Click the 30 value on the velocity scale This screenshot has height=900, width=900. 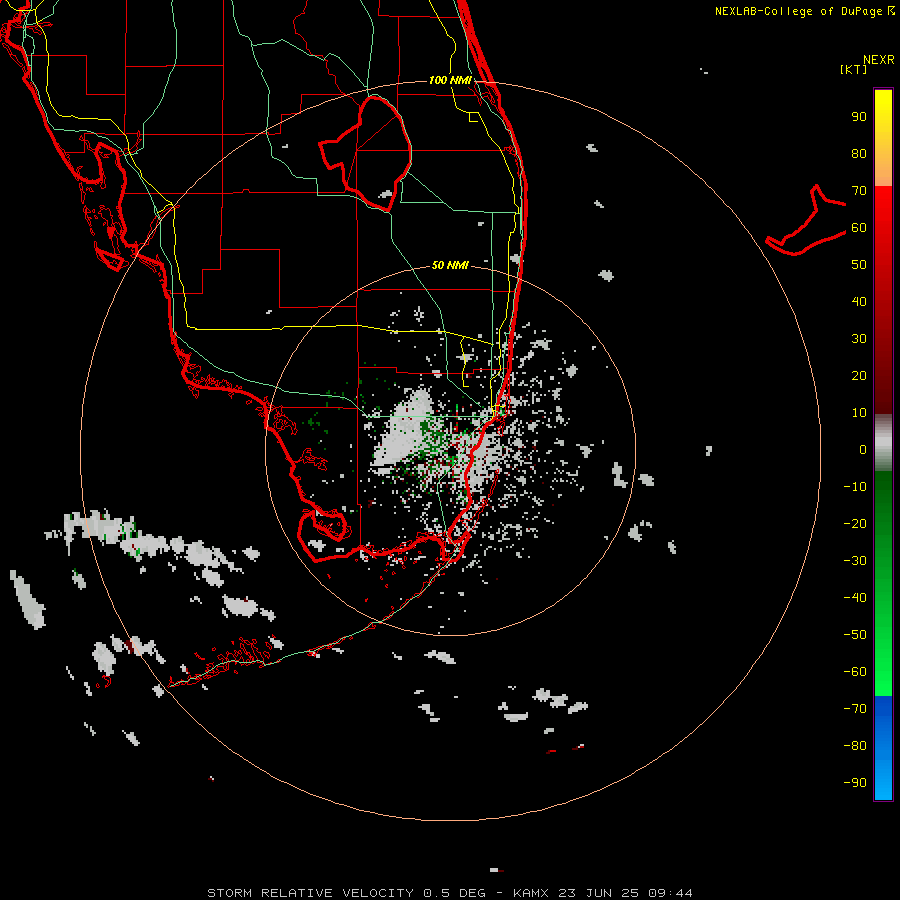(859, 339)
